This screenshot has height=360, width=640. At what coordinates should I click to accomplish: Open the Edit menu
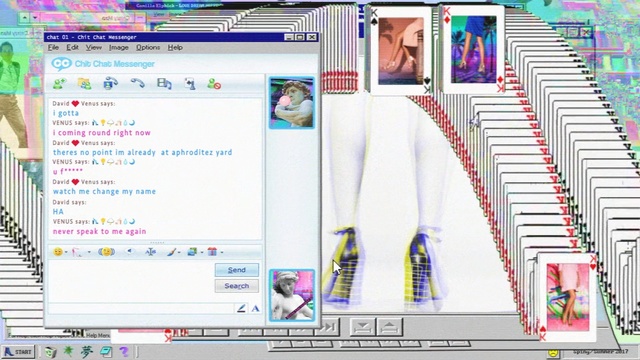72,47
